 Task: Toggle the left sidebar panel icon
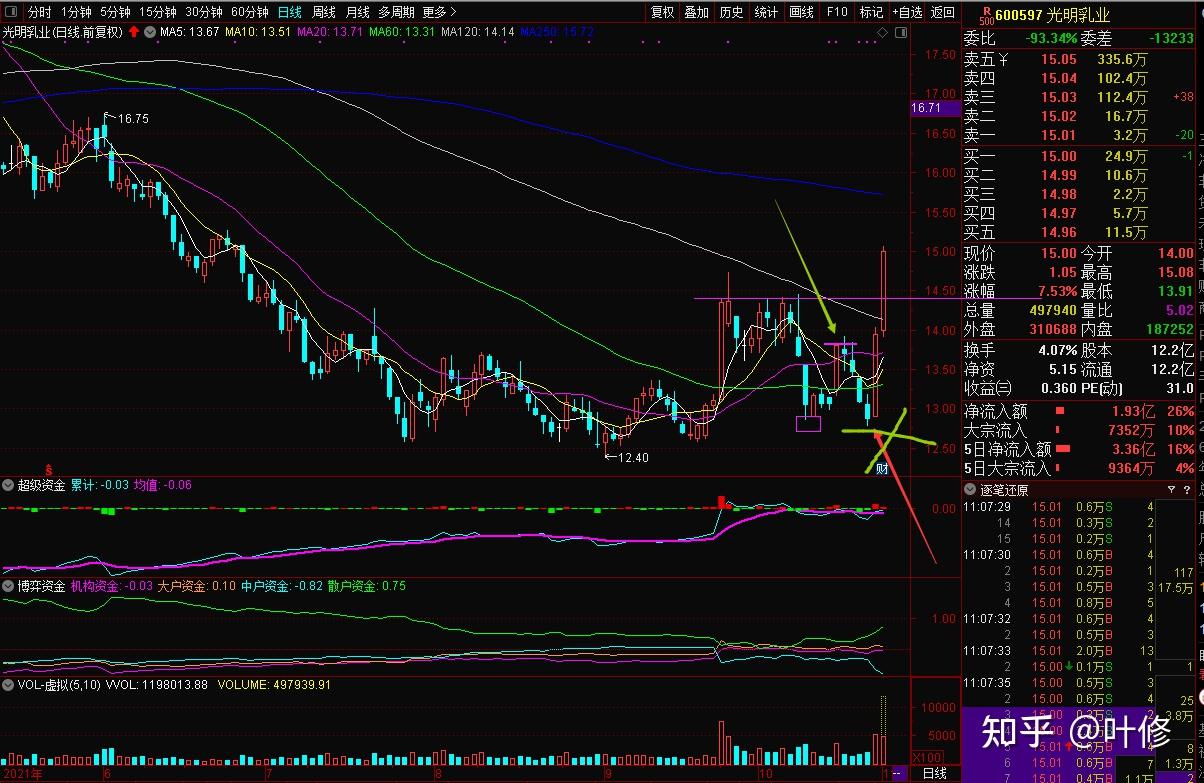pos(10,13)
